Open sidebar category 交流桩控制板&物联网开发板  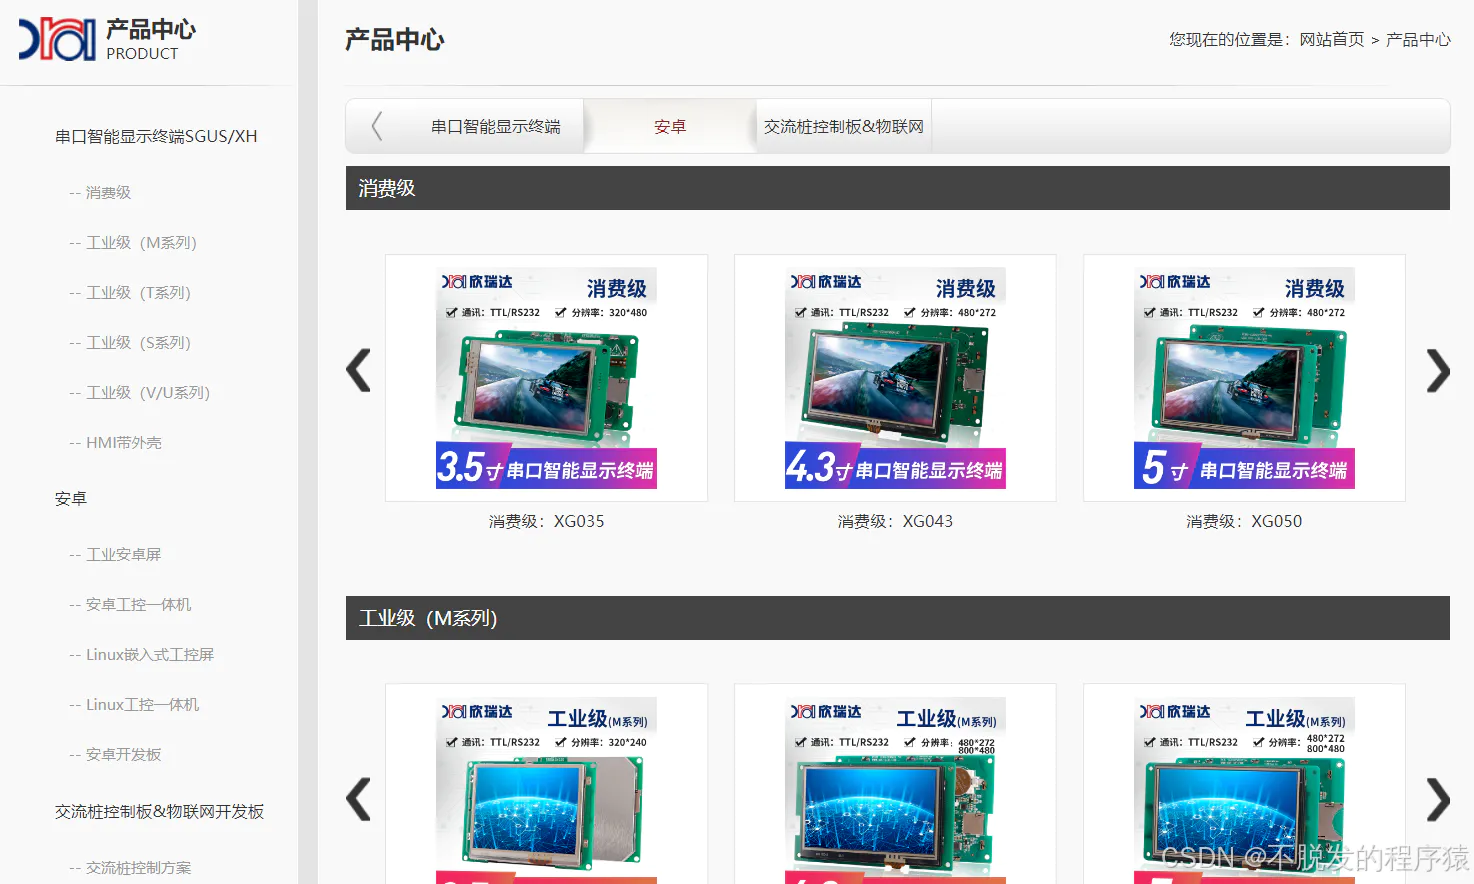point(160,811)
